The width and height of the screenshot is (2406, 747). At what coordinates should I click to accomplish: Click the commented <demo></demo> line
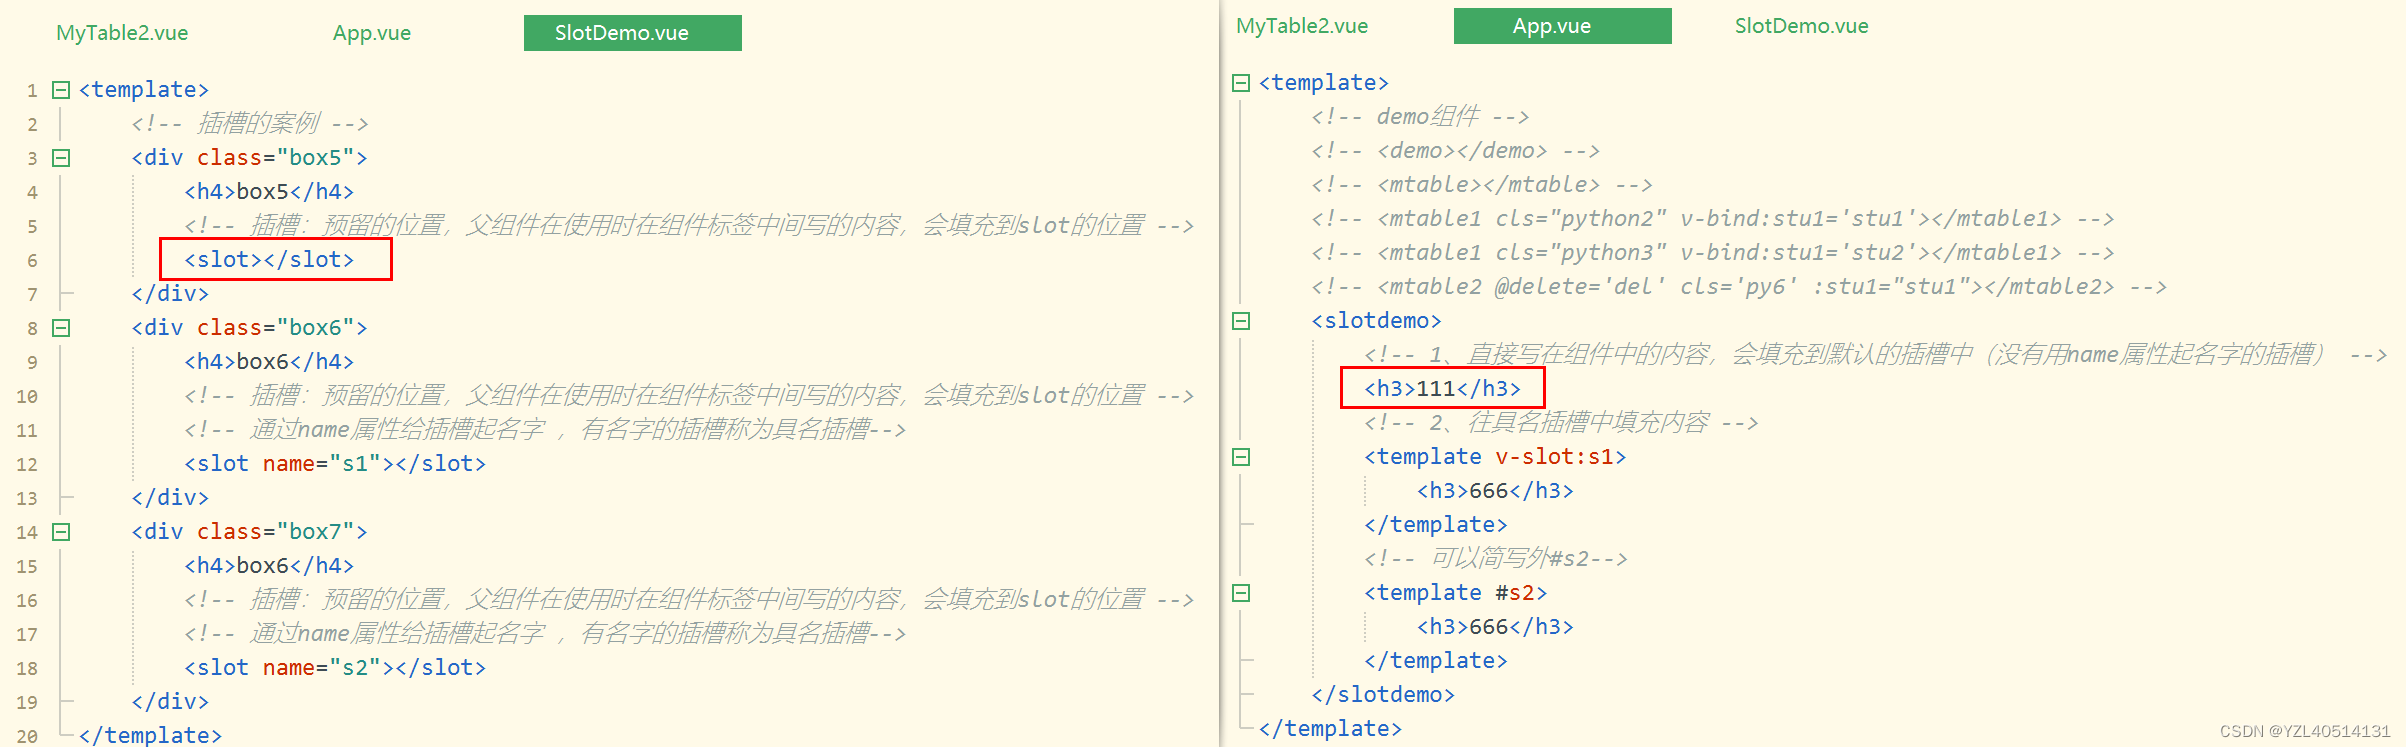1455,151
